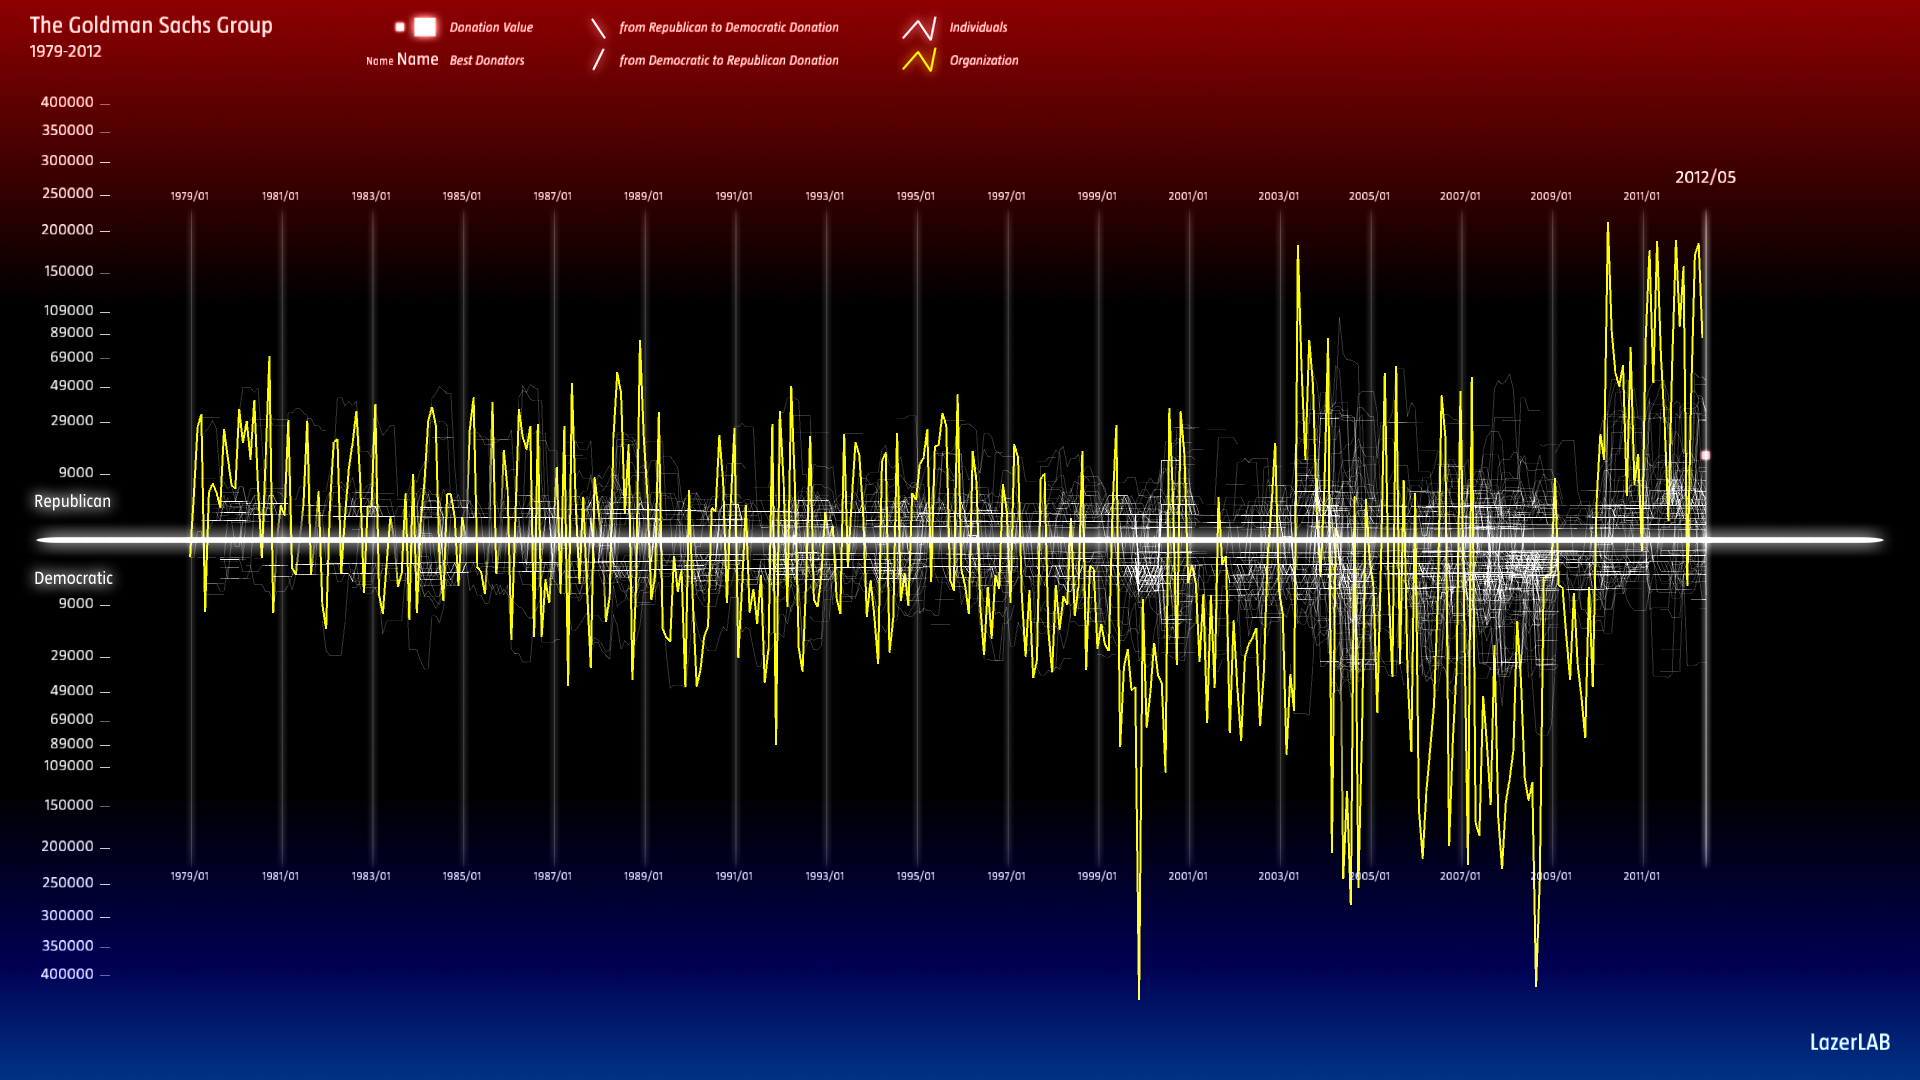Toggle the Organization legend label
The height and width of the screenshot is (1080, 1920).
984,61
